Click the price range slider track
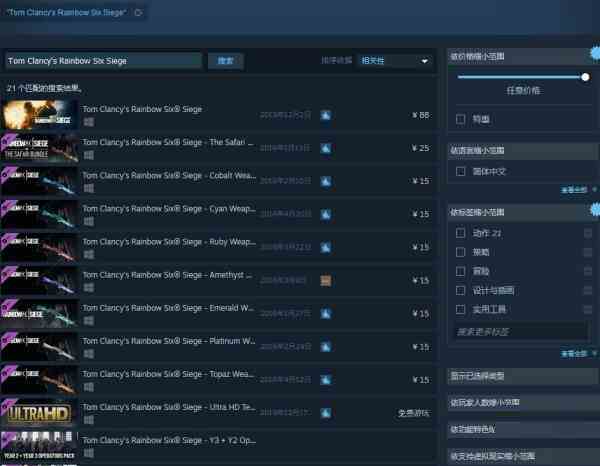The image size is (600, 466). click(x=519, y=77)
